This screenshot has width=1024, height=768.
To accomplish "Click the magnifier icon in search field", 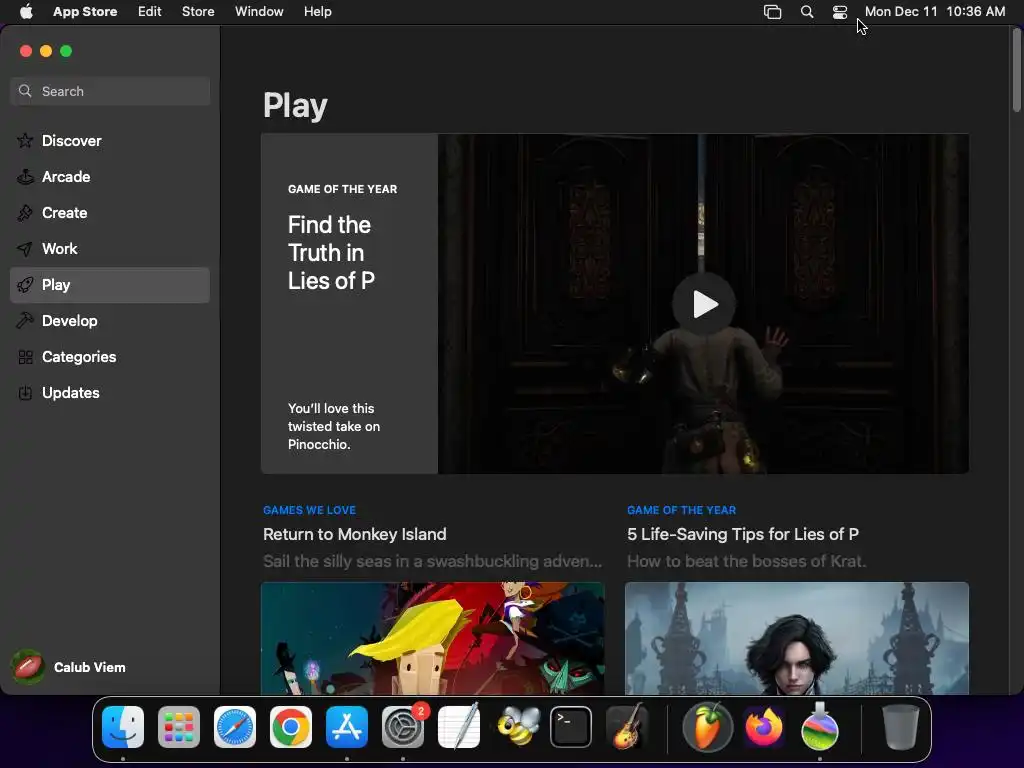I will [x=25, y=91].
